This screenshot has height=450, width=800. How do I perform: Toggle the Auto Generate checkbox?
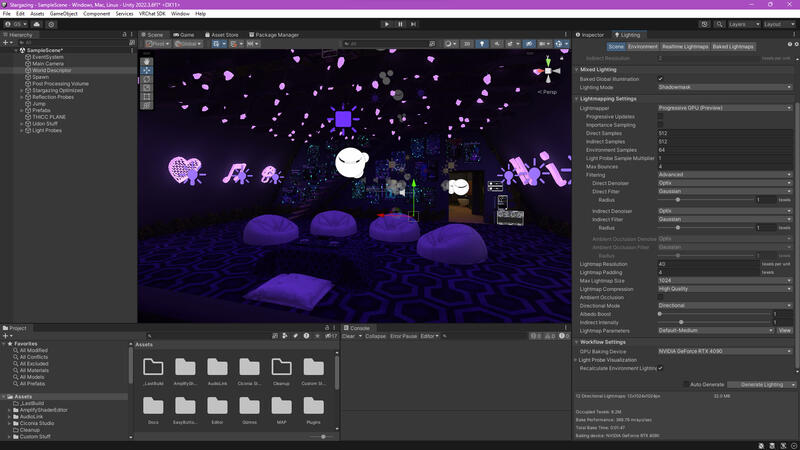tap(686, 384)
